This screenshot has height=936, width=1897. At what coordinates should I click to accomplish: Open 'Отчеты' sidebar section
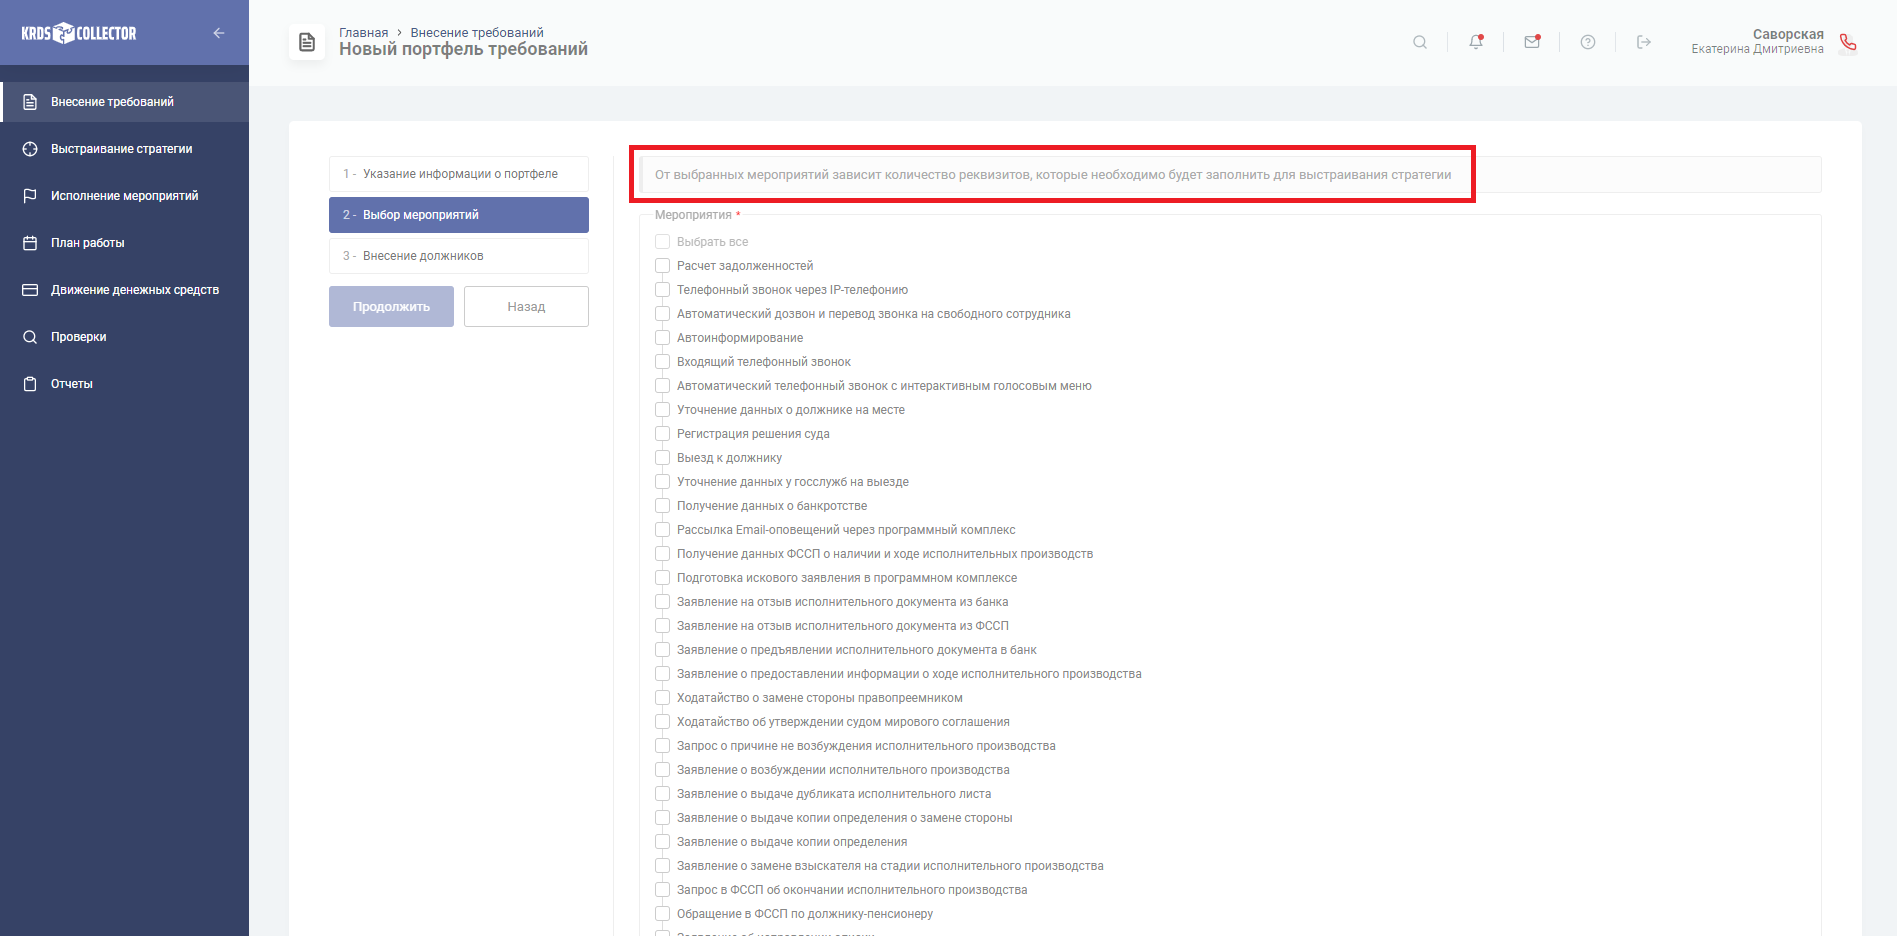pos(72,384)
